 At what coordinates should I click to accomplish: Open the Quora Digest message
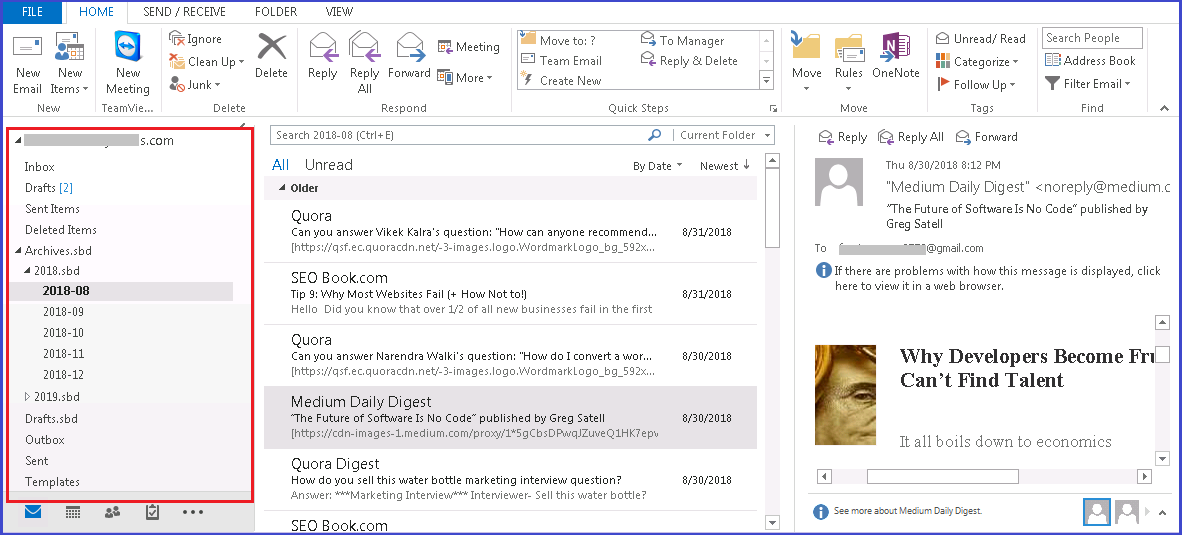(x=510, y=479)
